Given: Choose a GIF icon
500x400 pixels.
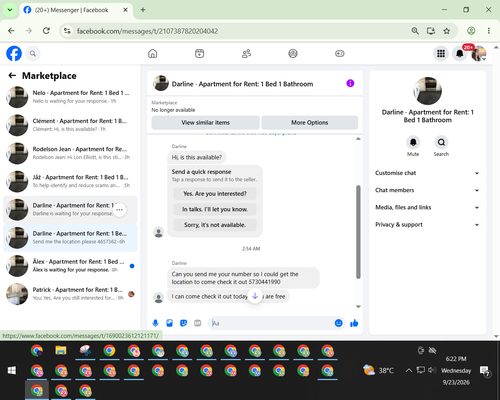Looking at the screenshot, I should (198, 323).
